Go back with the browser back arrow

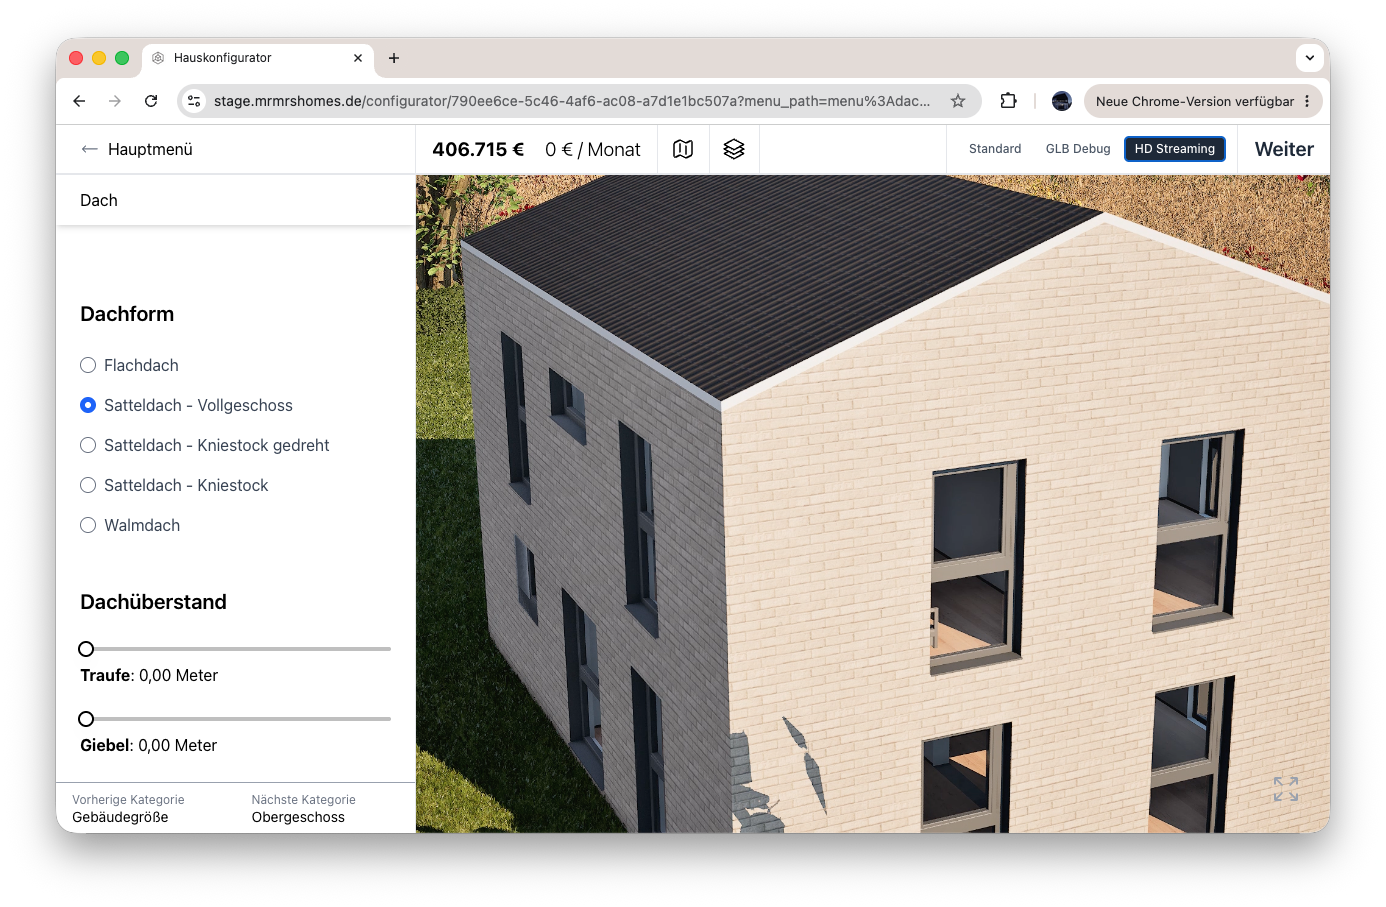coord(79,101)
